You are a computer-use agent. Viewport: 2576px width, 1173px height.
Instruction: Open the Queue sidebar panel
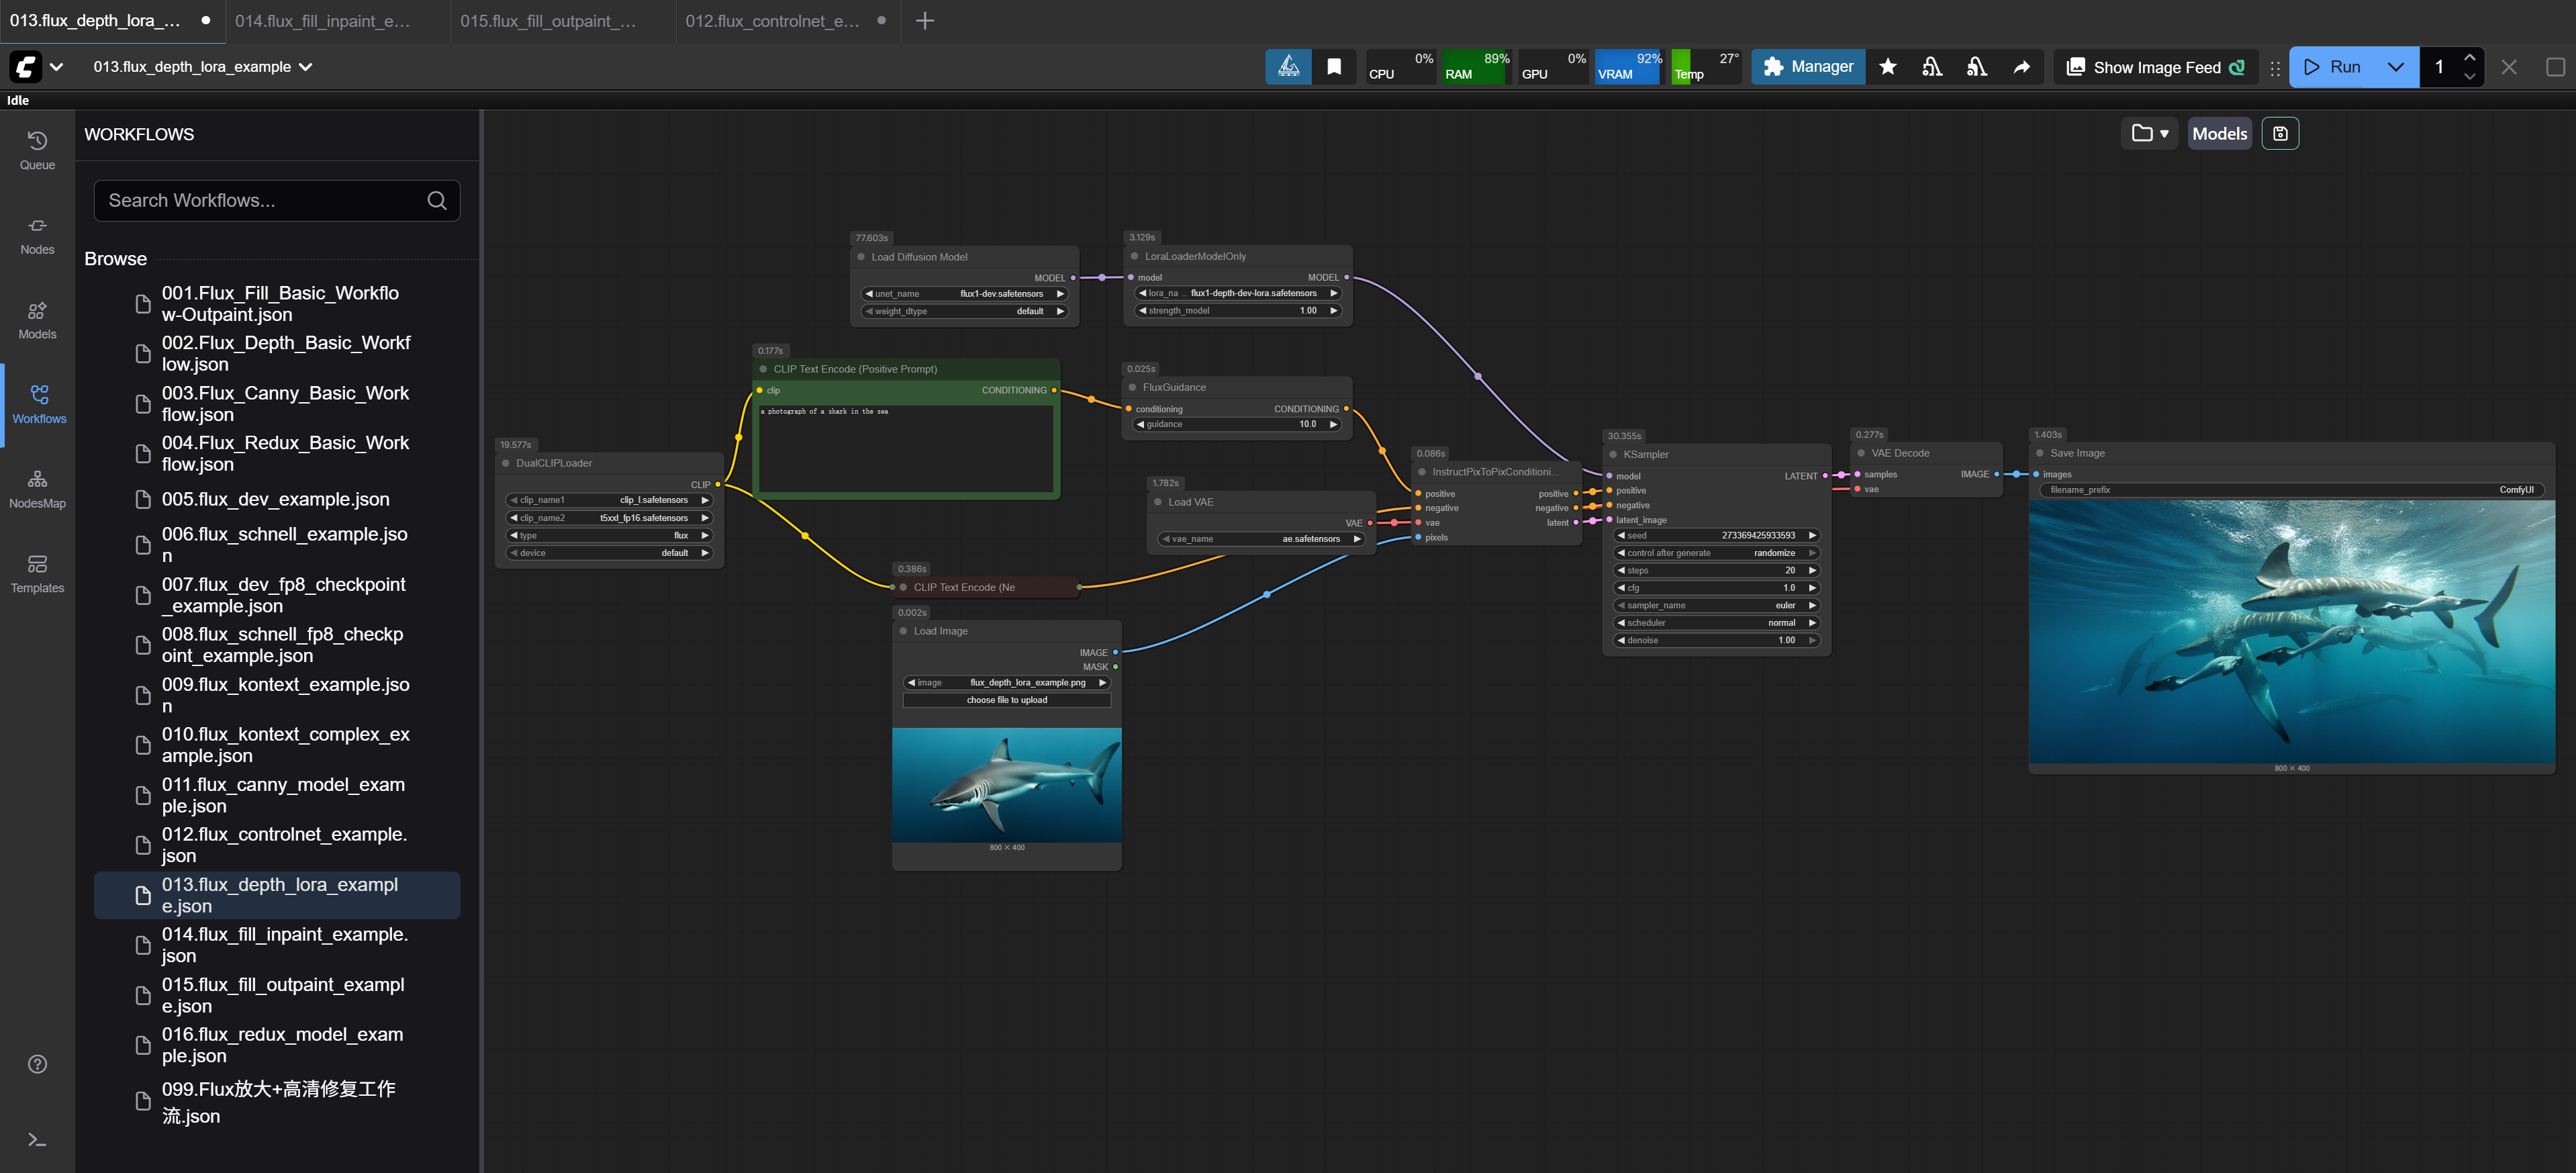37,150
